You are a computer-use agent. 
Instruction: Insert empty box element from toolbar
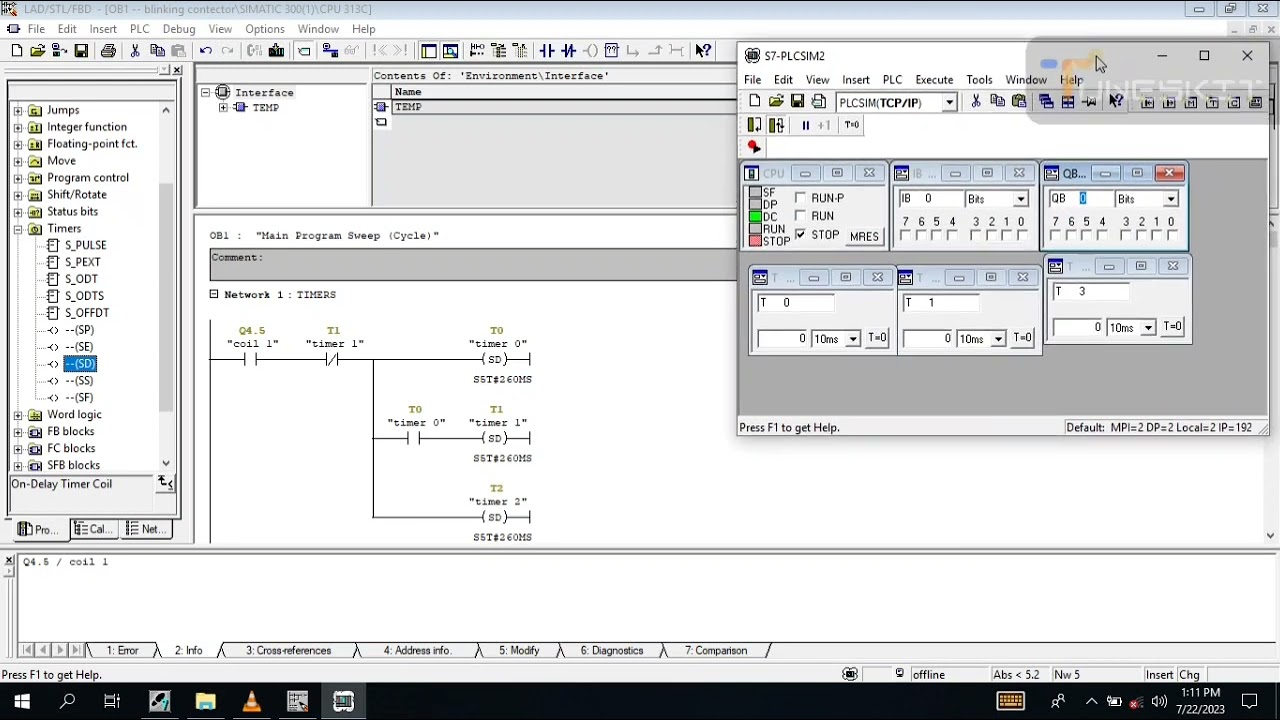pyautogui.click(x=611, y=51)
